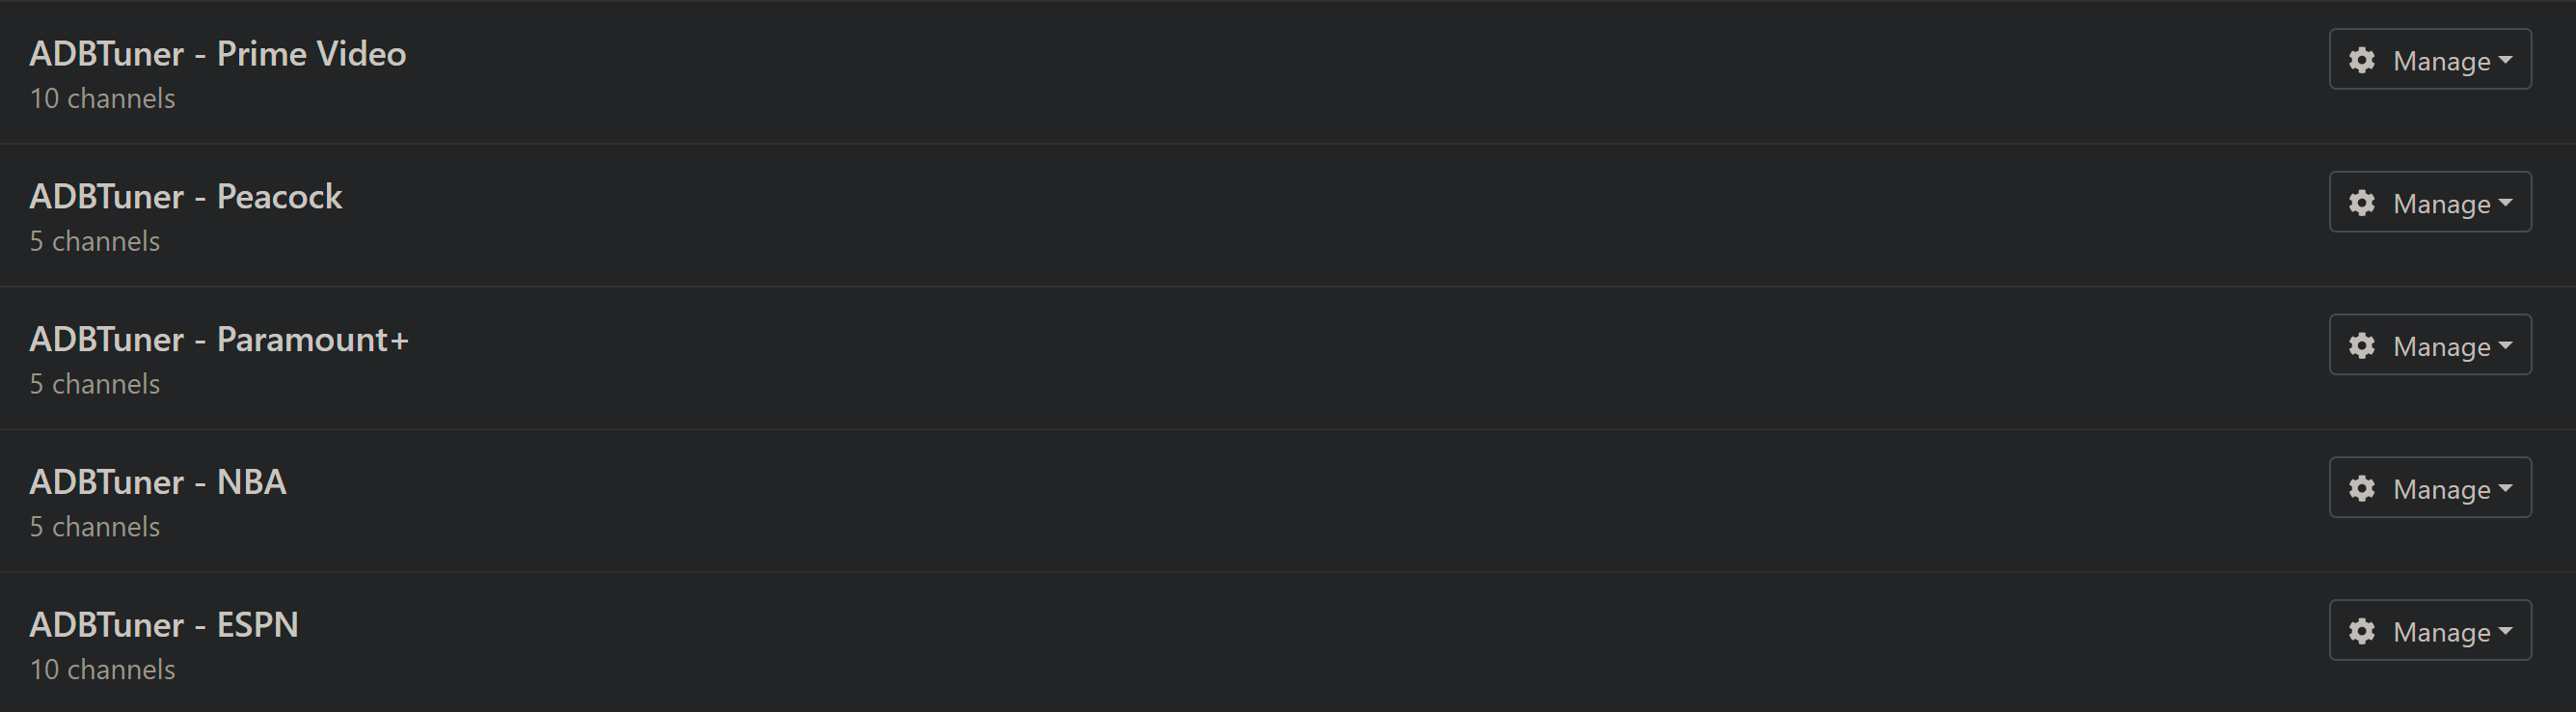Screen dimensions: 2576x712
Task: Select the ADBTuner - Prime Video title
Action: pyautogui.click(x=218, y=54)
